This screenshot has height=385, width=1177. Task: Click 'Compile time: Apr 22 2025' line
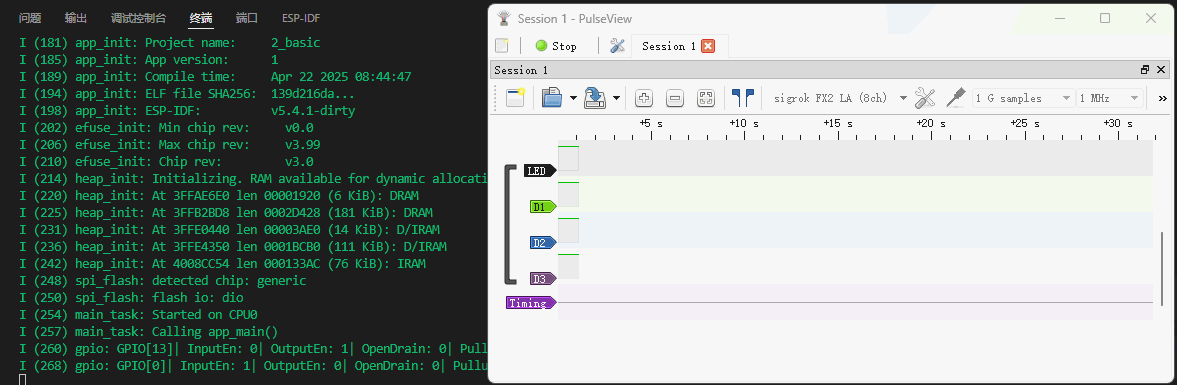[215, 77]
